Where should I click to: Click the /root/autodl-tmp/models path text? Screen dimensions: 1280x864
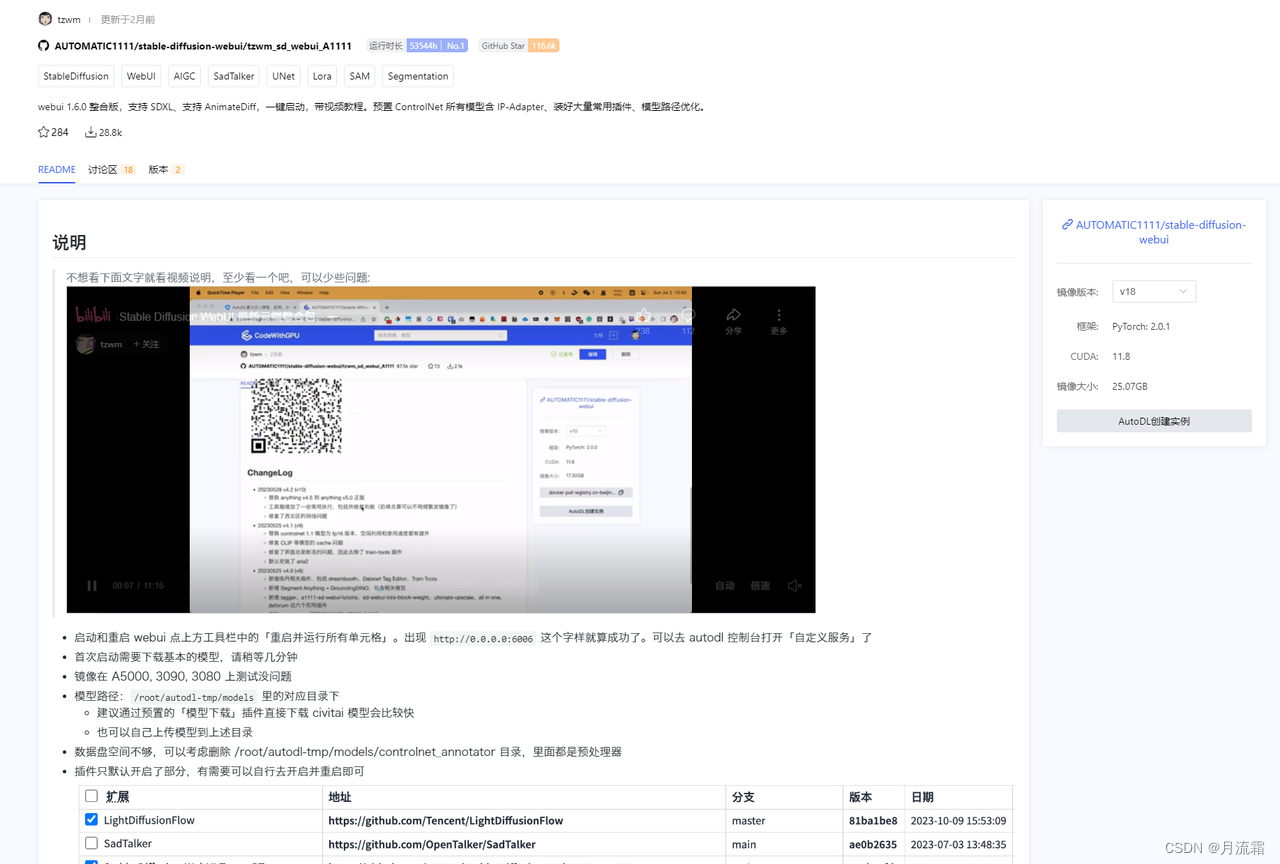click(x=193, y=696)
